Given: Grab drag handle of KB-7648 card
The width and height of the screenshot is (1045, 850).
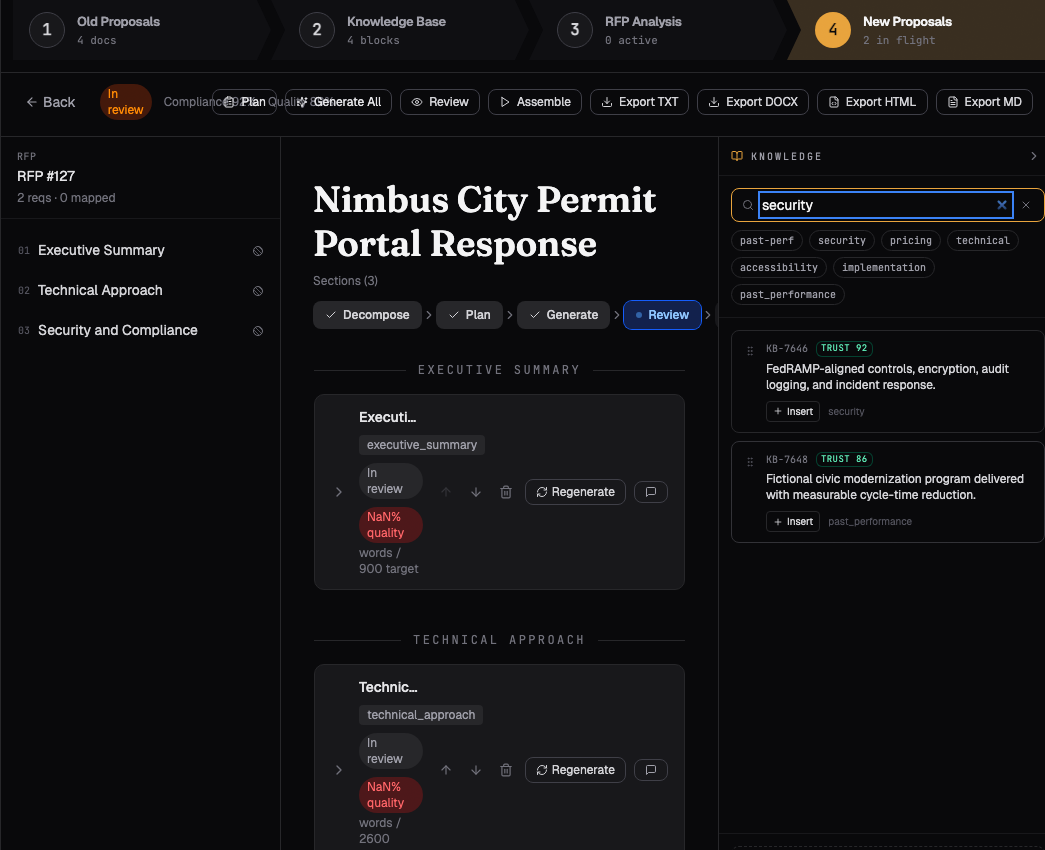Looking at the screenshot, I should (750, 461).
